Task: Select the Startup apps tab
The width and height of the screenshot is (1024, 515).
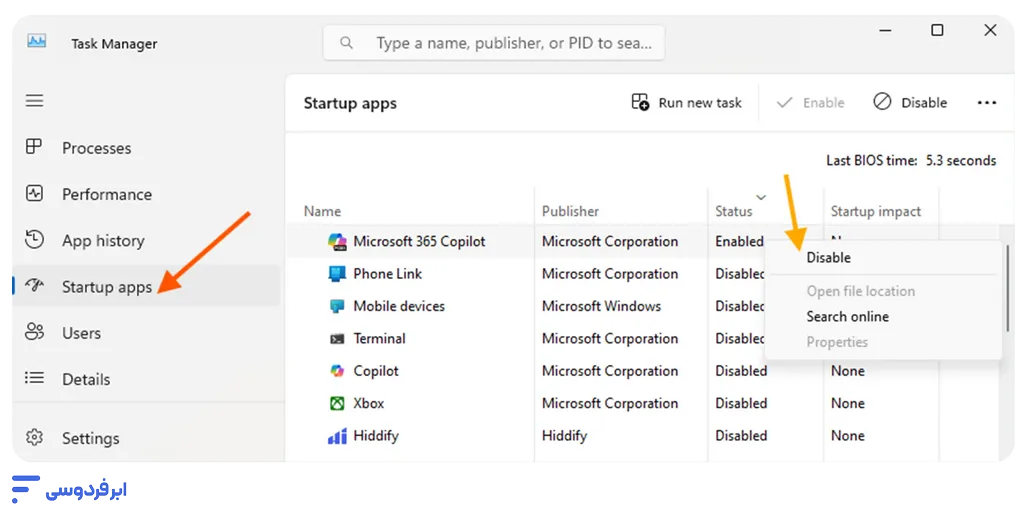Action: tap(106, 287)
